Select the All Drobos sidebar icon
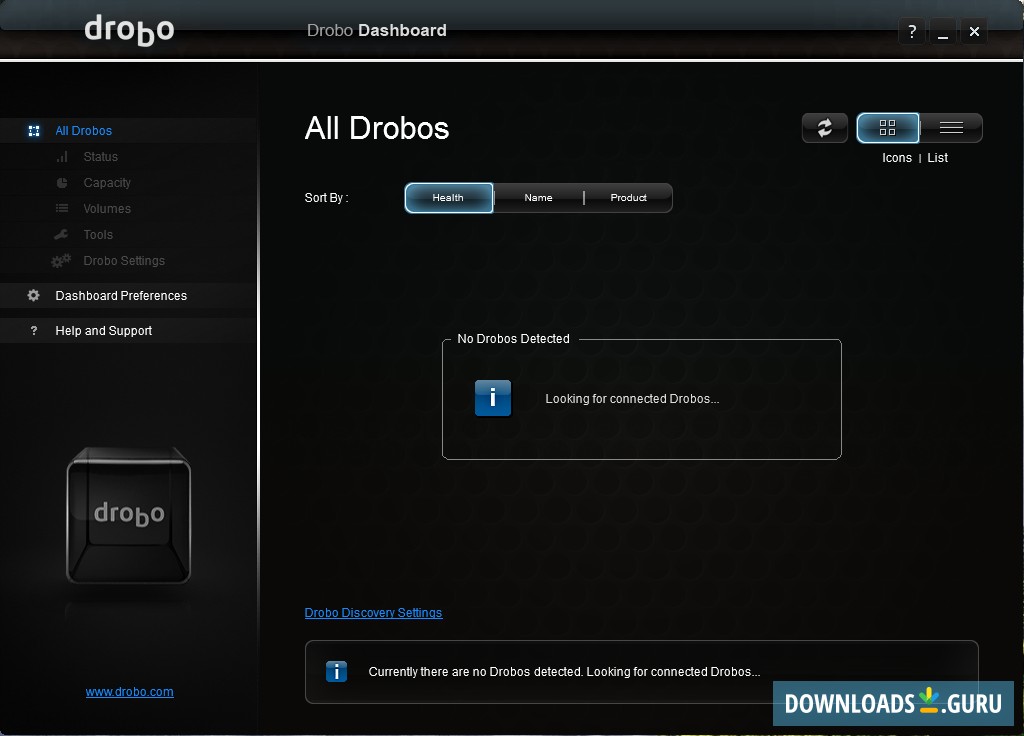 click(x=33, y=130)
